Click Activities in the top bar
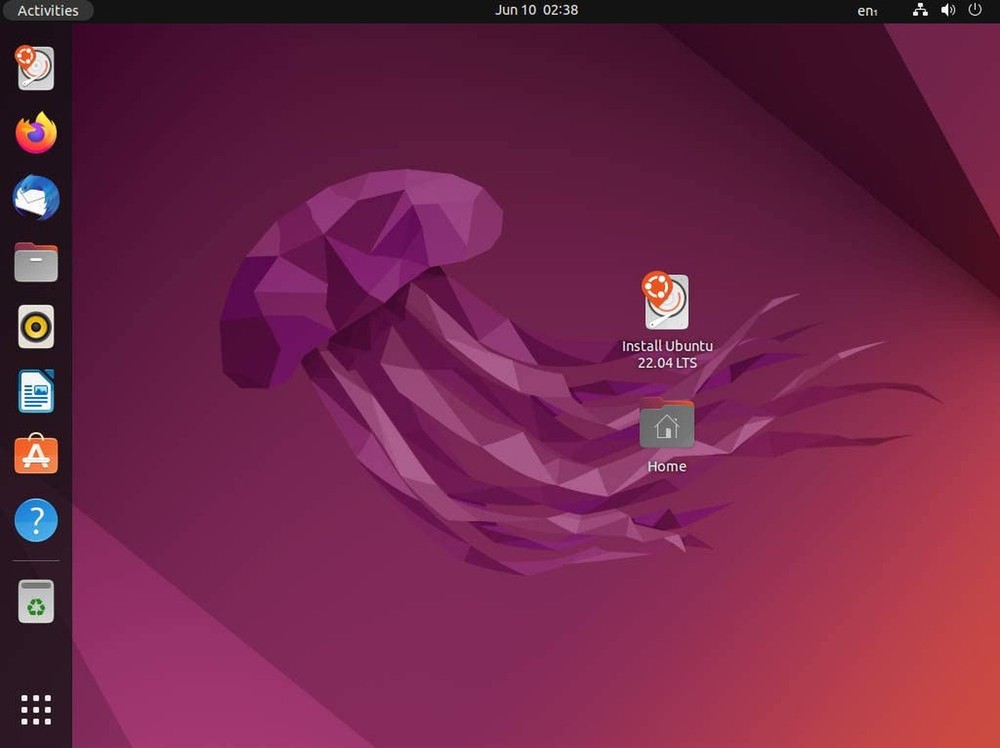Screen dimensions: 1000x748 click(48, 10)
